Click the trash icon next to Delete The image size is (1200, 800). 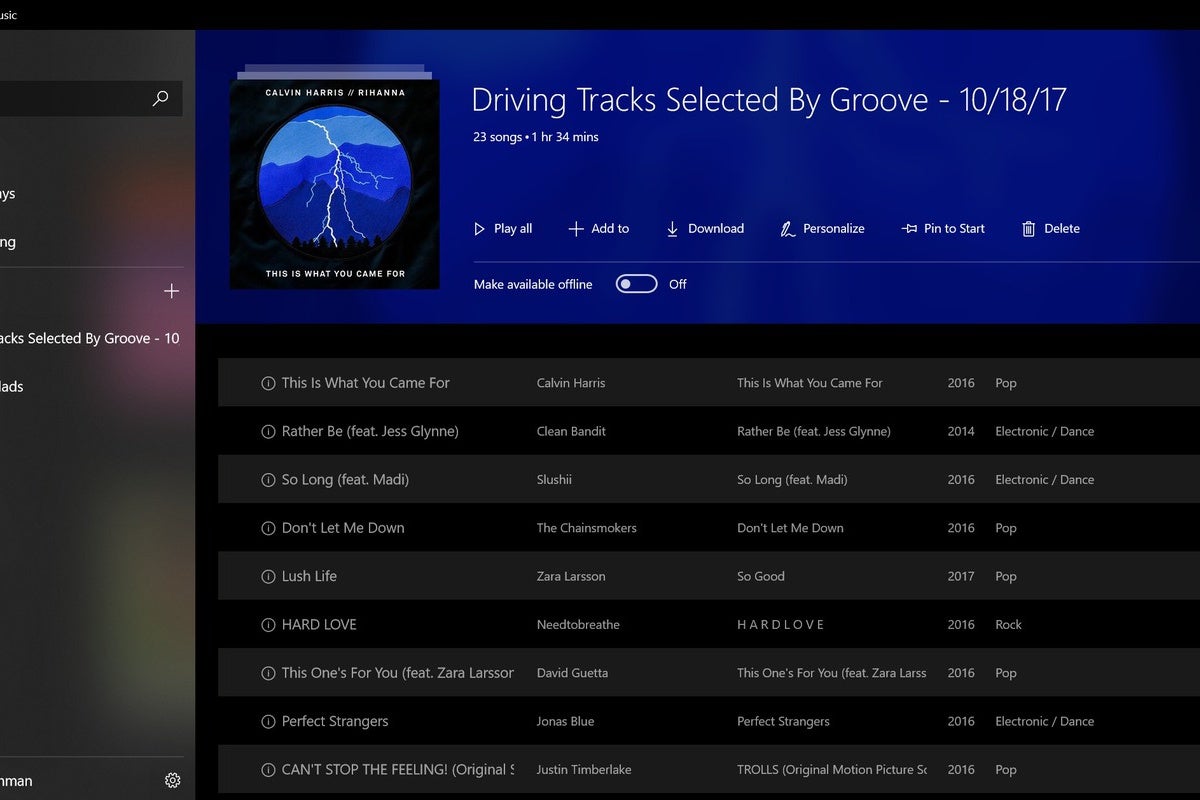pos(1028,229)
